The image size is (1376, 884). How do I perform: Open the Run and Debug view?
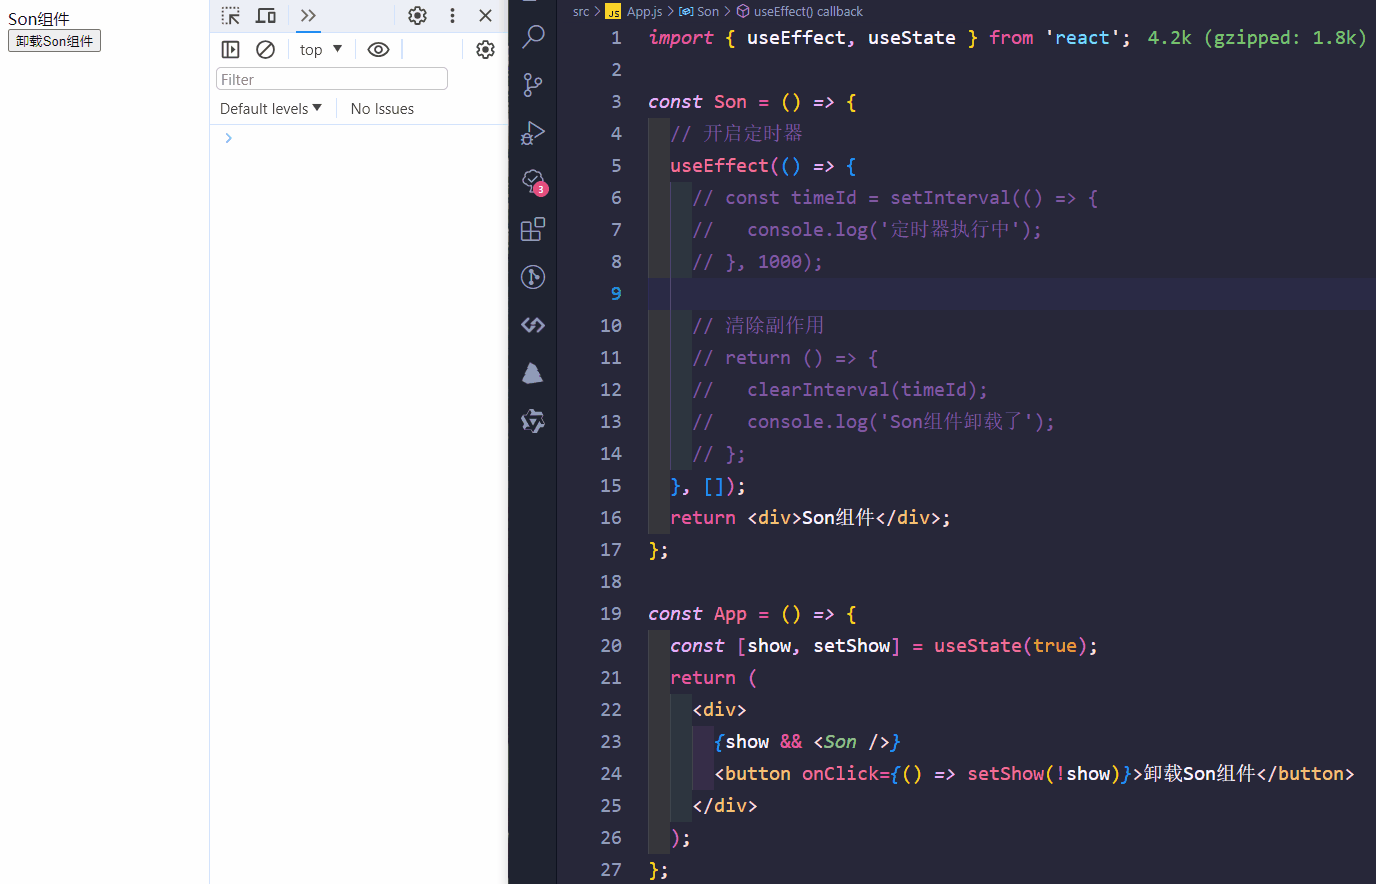point(533,133)
